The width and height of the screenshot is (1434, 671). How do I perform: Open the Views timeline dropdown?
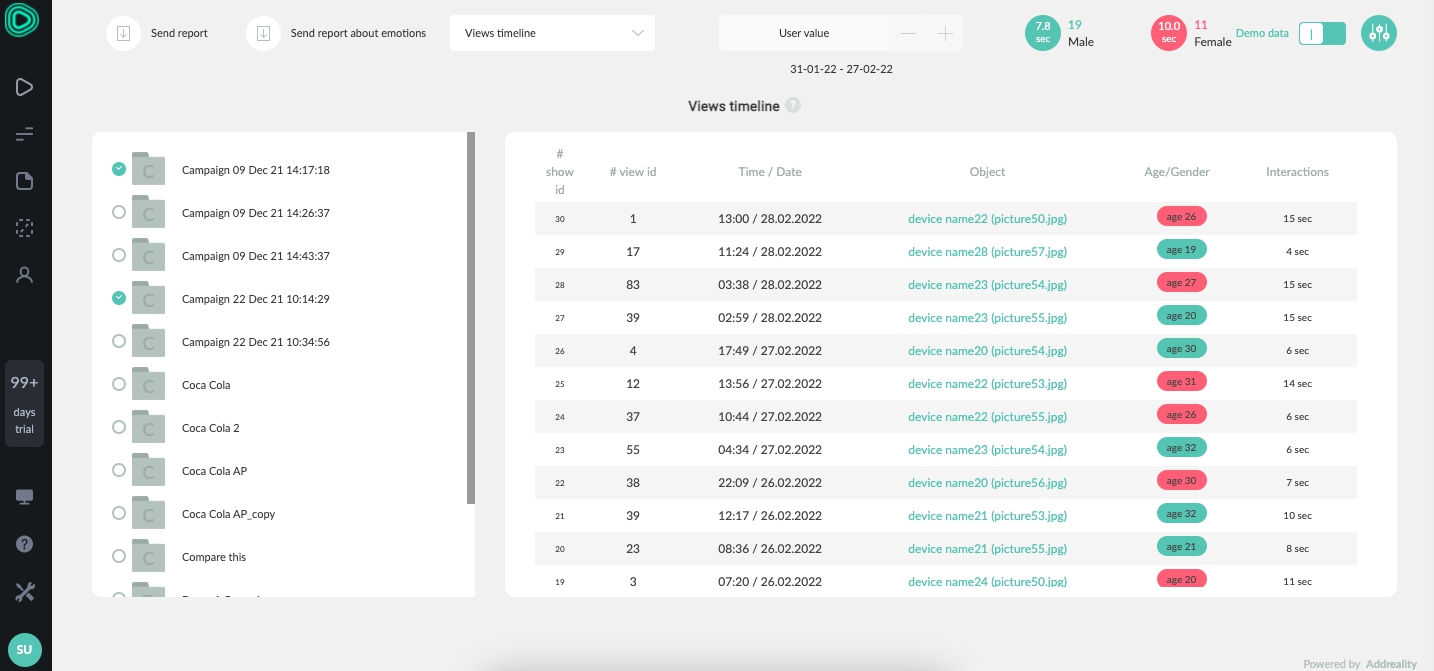click(x=552, y=33)
